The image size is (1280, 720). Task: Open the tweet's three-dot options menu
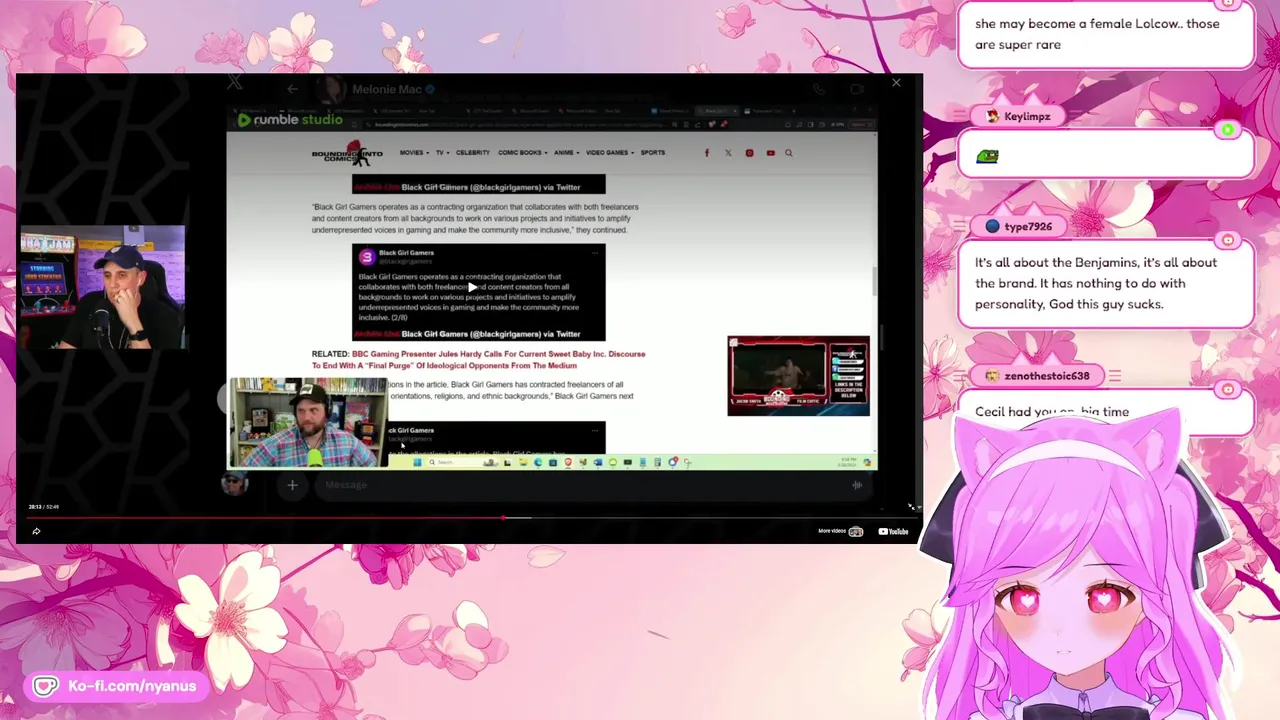595,253
